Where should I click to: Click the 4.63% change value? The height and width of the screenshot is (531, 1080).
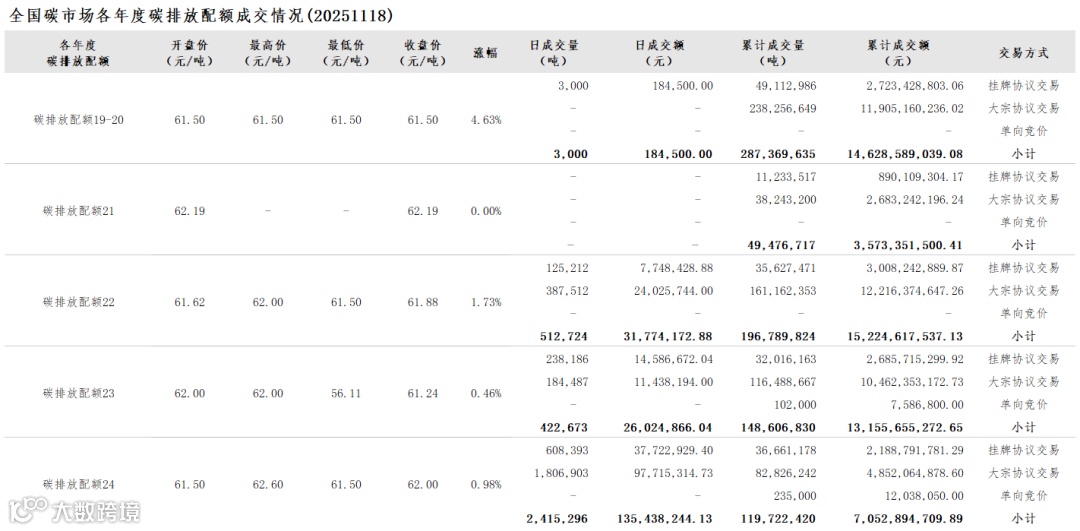[x=486, y=120]
